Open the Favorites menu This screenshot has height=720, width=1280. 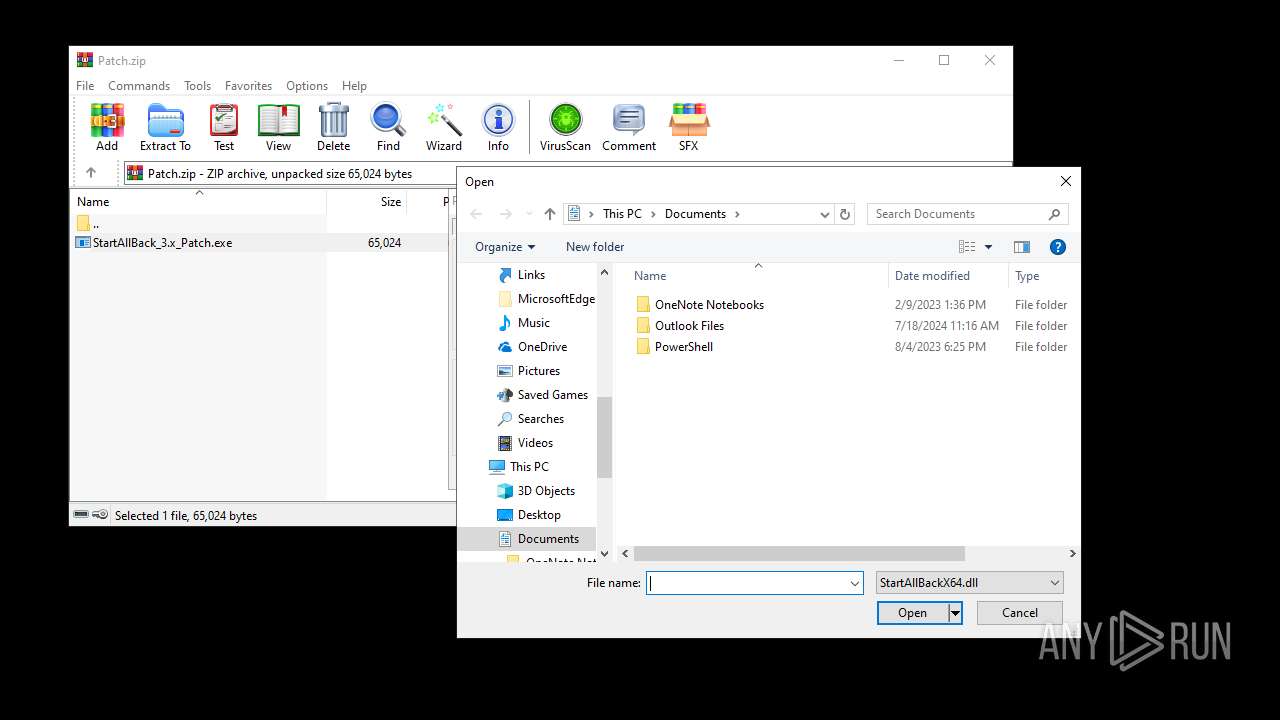pyautogui.click(x=248, y=86)
